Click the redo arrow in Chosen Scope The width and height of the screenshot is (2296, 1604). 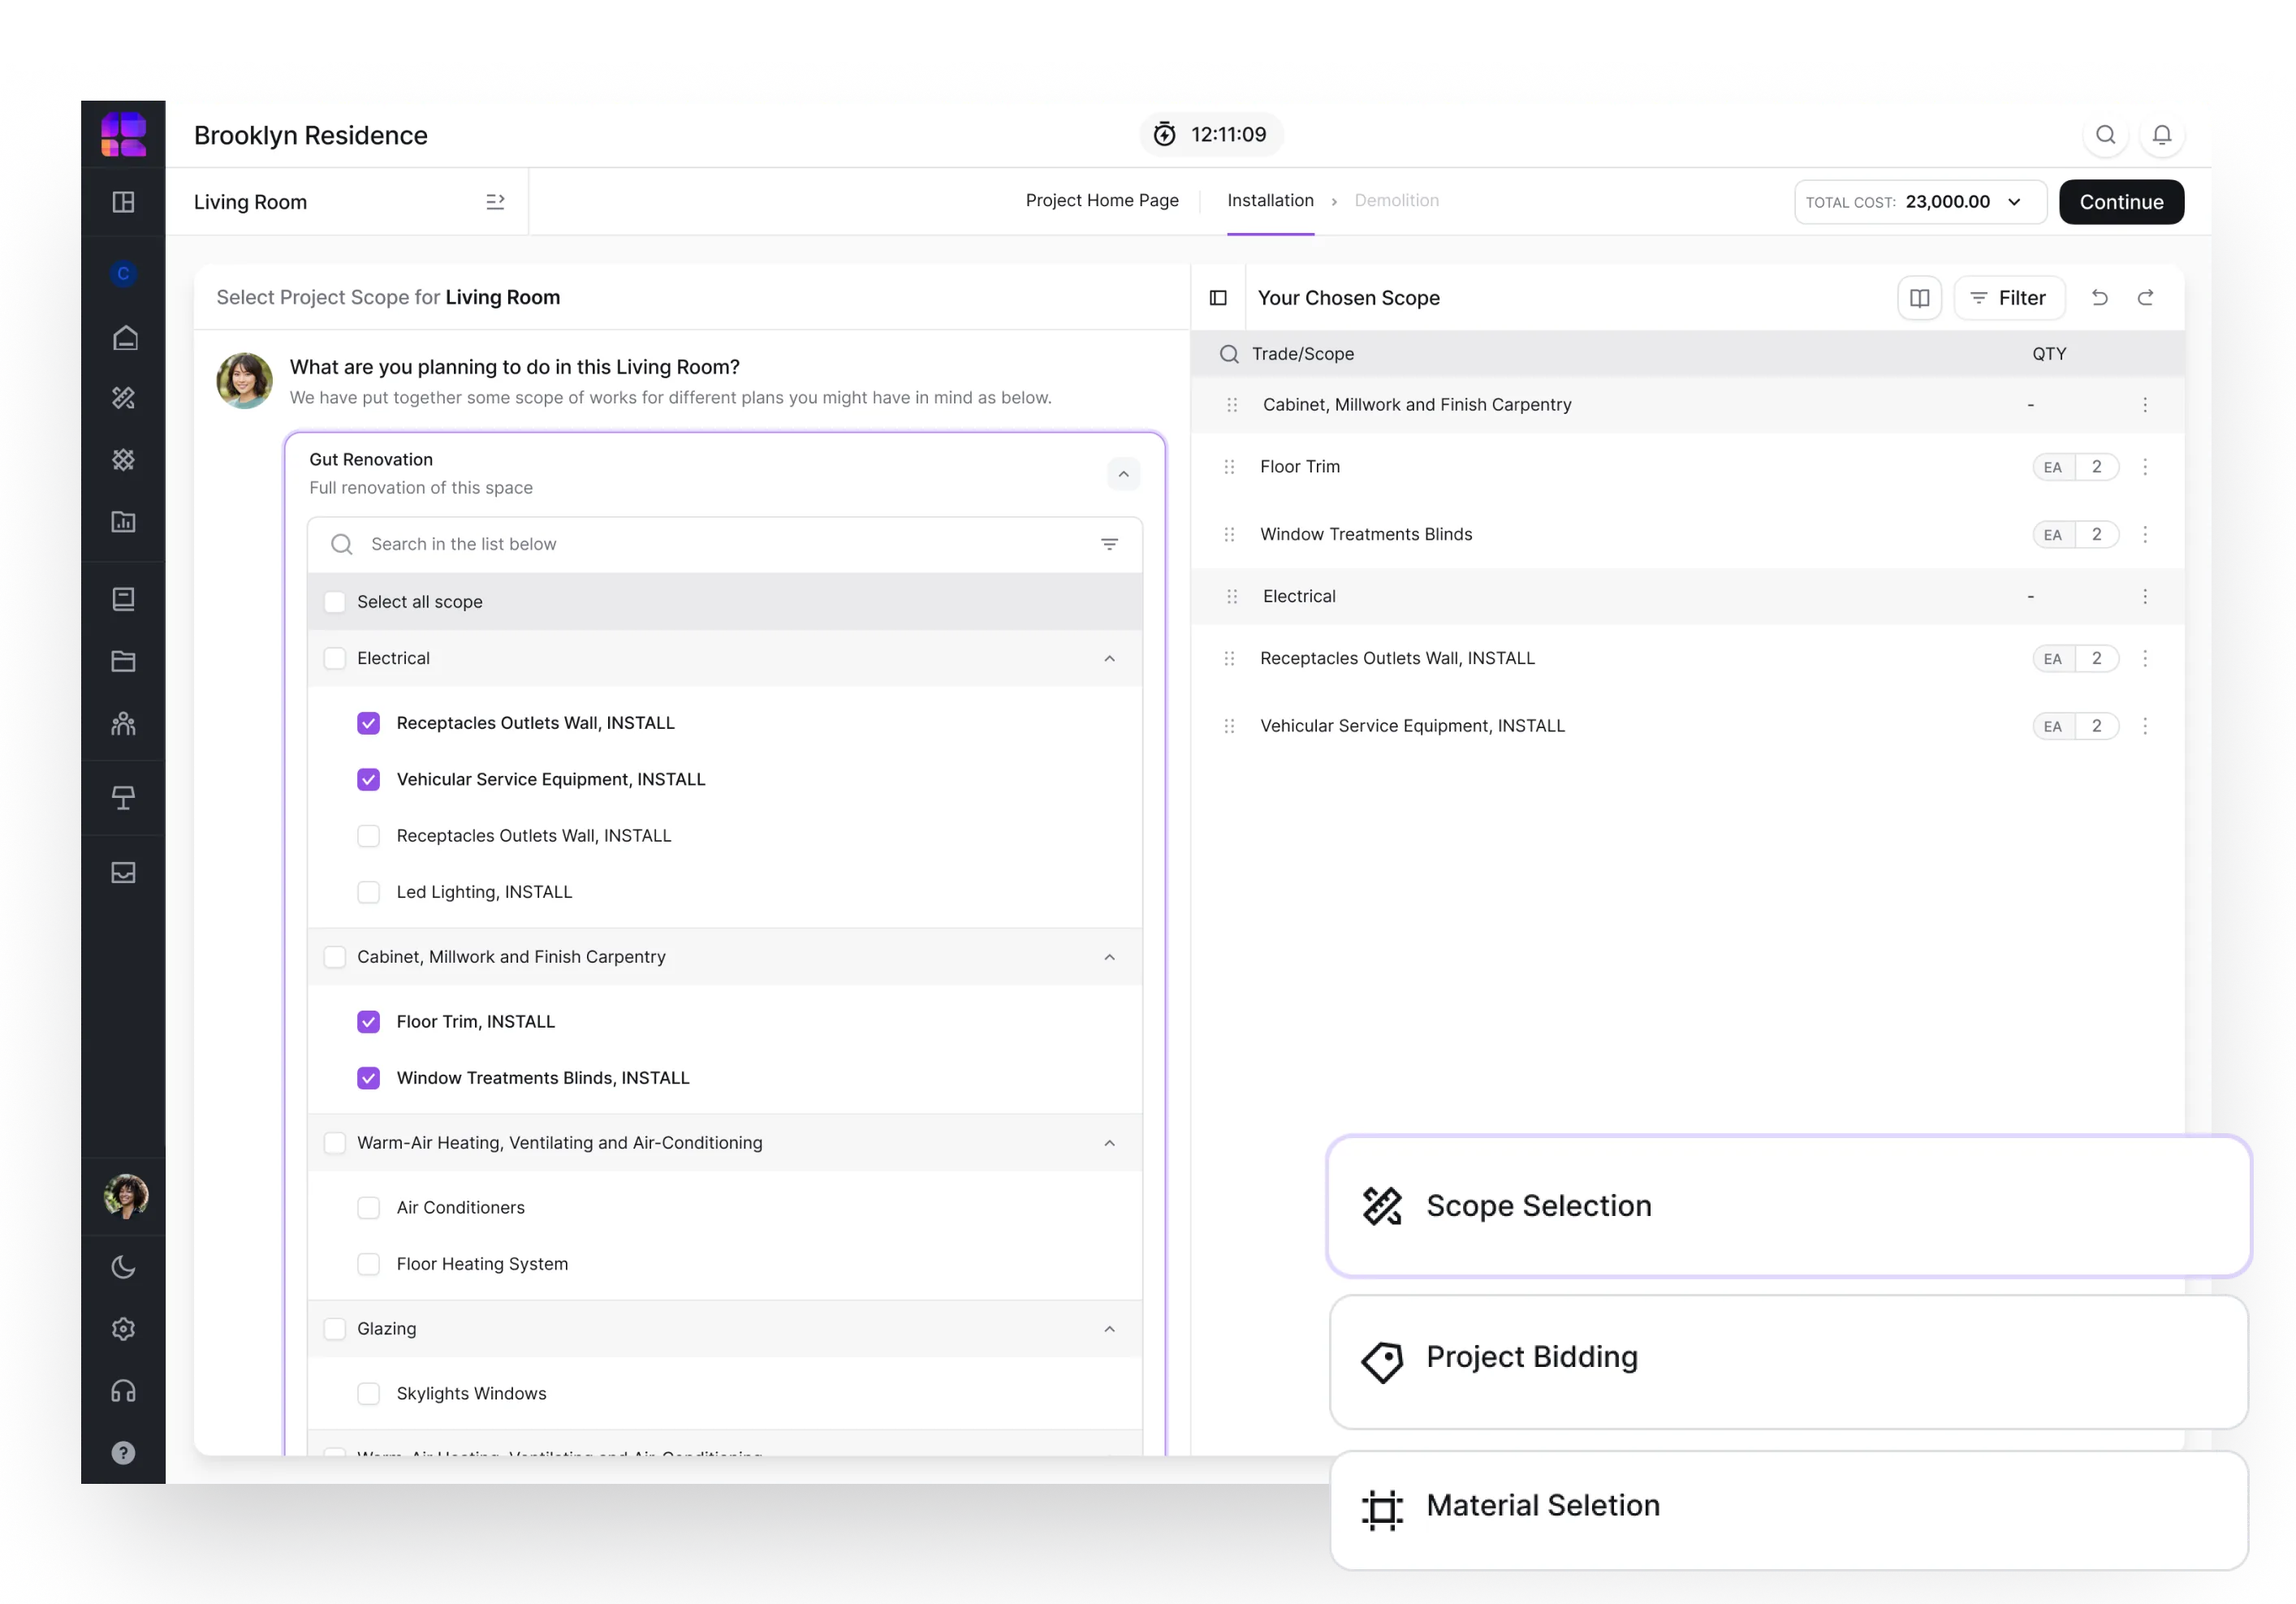[x=2145, y=298]
